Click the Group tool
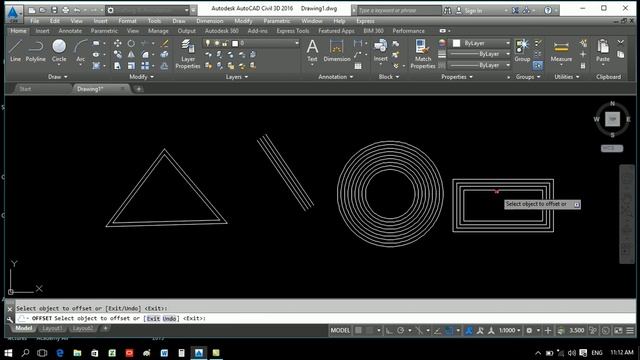The width and height of the screenshot is (640, 360). pos(522,51)
